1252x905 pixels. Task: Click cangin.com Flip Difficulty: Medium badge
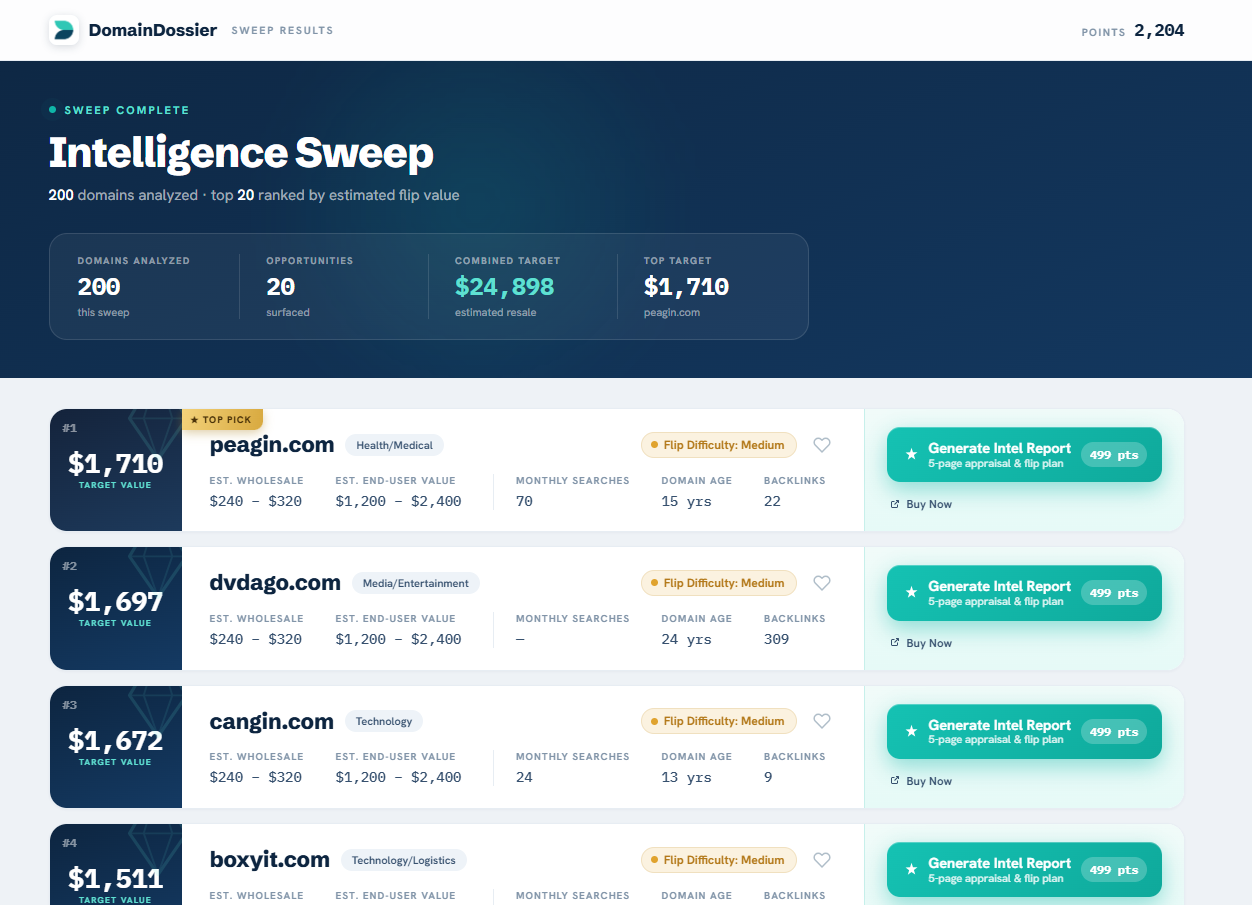coord(719,721)
